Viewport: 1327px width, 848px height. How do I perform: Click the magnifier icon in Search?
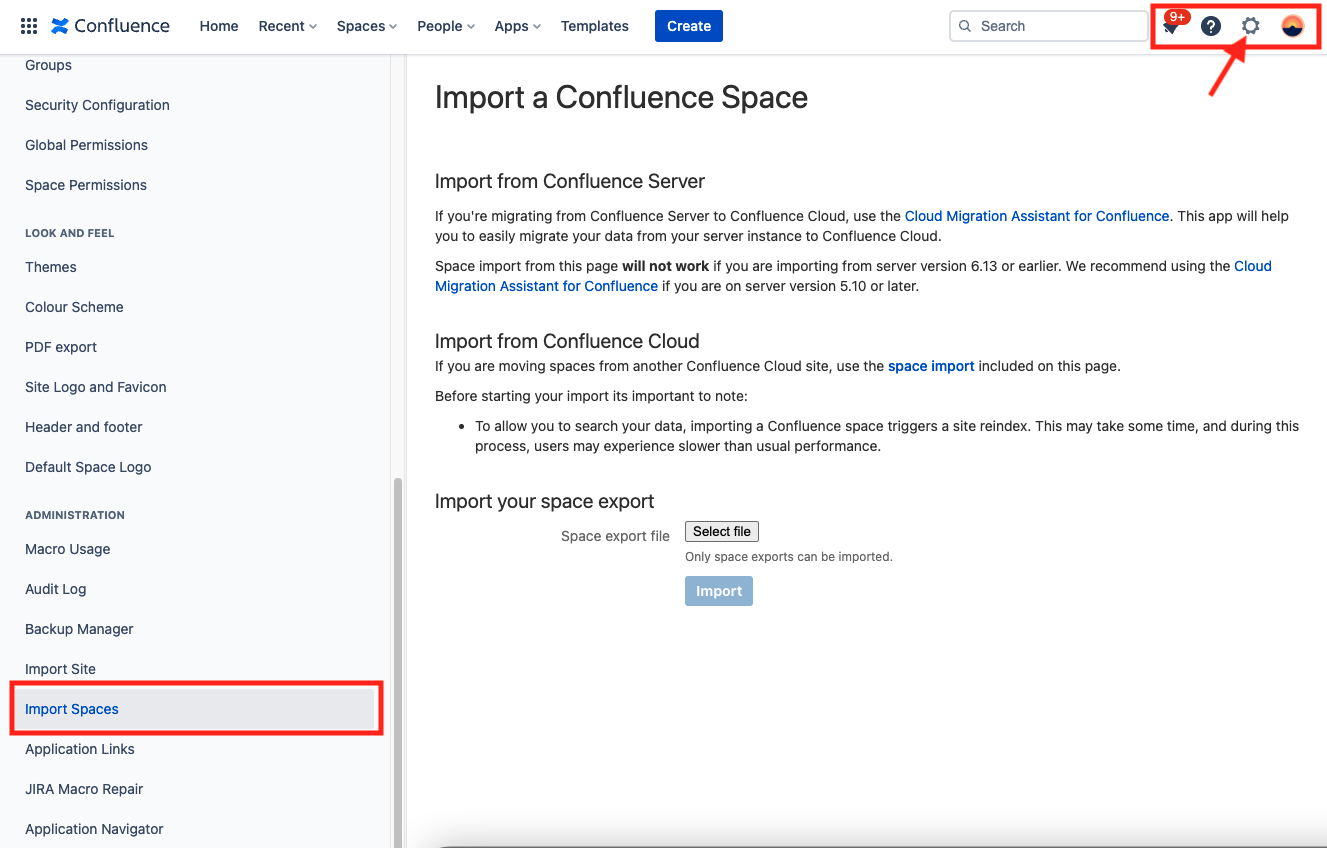[965, 26]
